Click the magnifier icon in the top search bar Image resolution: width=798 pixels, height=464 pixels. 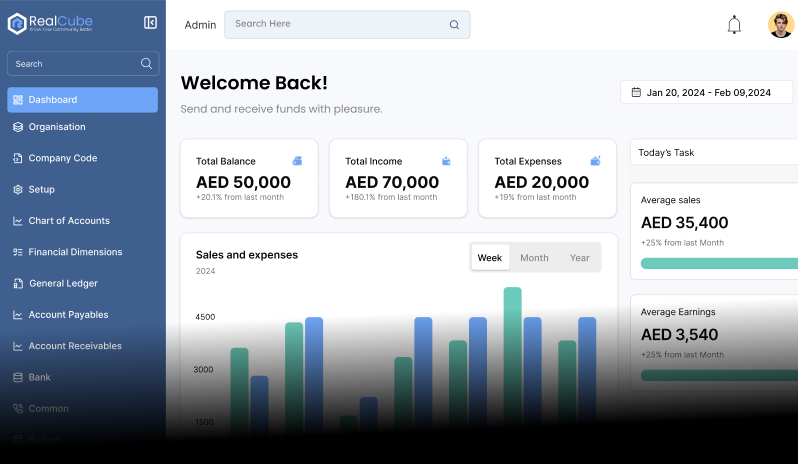(x=454, y=24)
